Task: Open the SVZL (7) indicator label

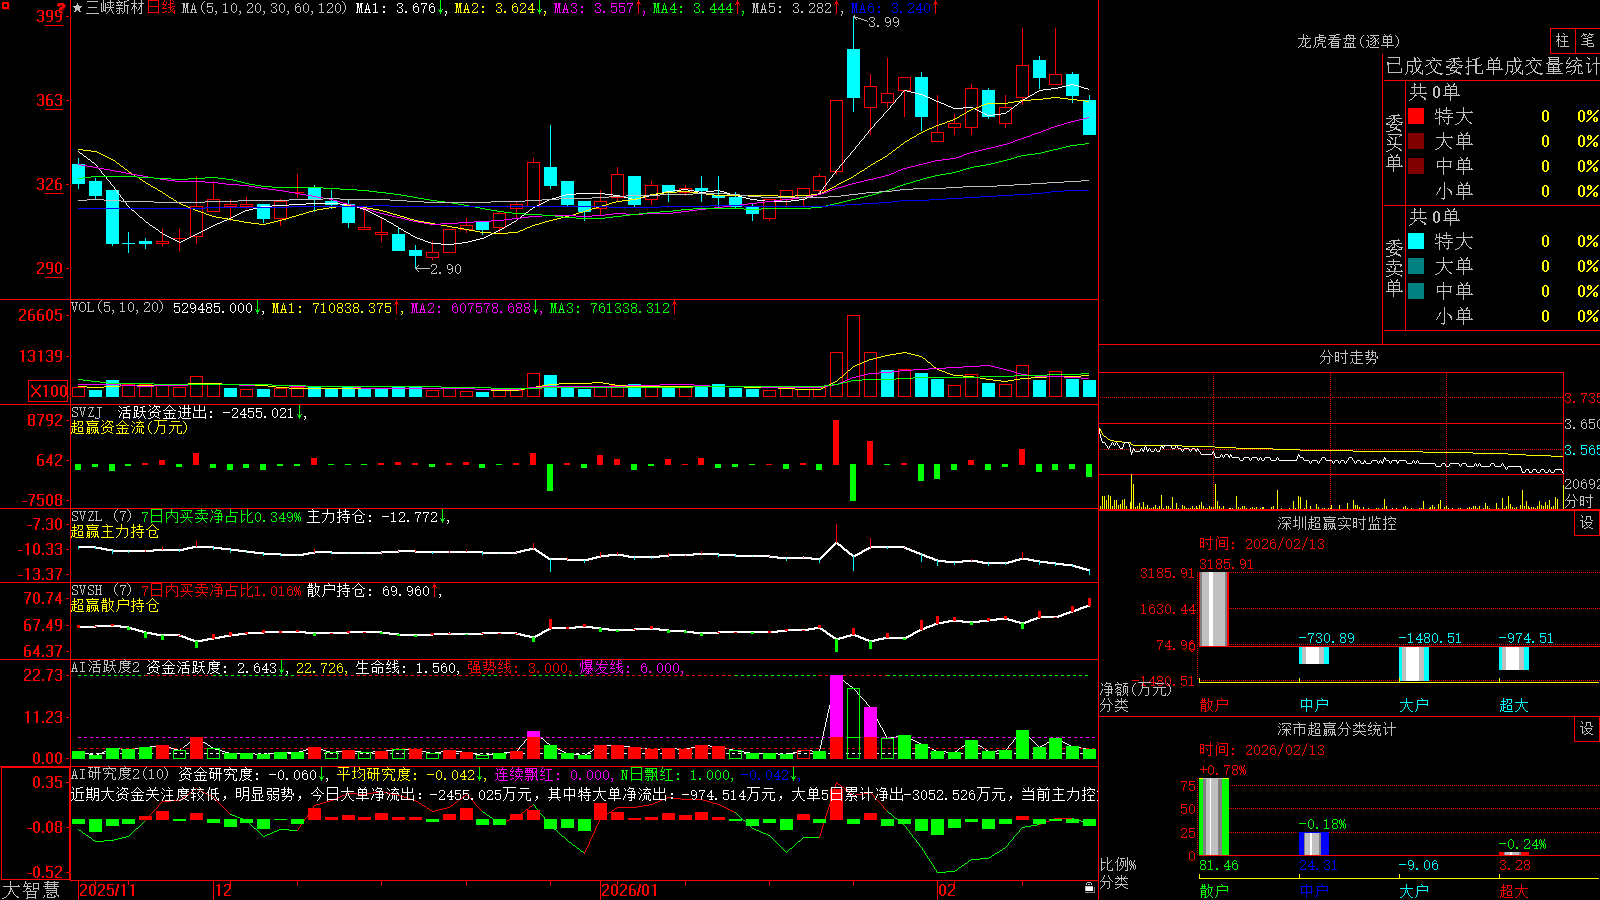Action: click(x=101, y=517)
